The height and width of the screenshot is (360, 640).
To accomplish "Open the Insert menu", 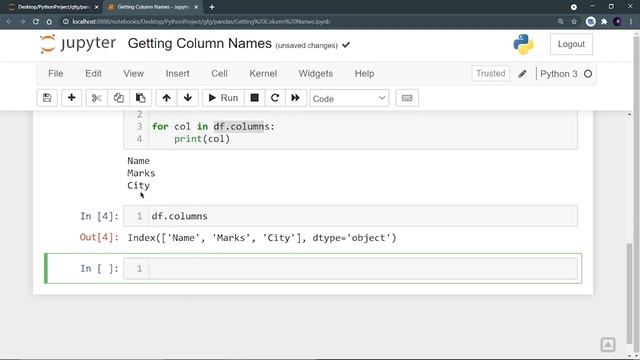I will click(177, 73).
